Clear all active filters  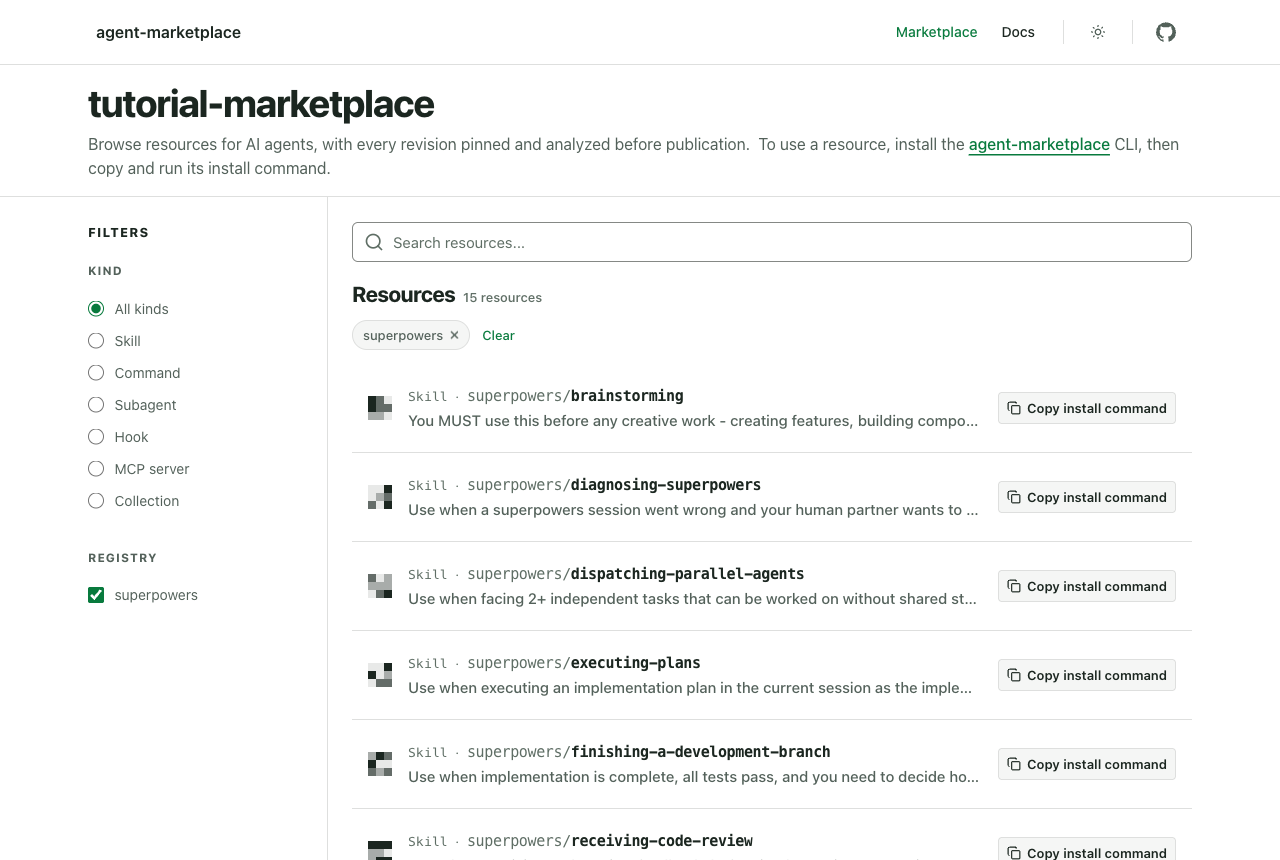coord(498,335)
